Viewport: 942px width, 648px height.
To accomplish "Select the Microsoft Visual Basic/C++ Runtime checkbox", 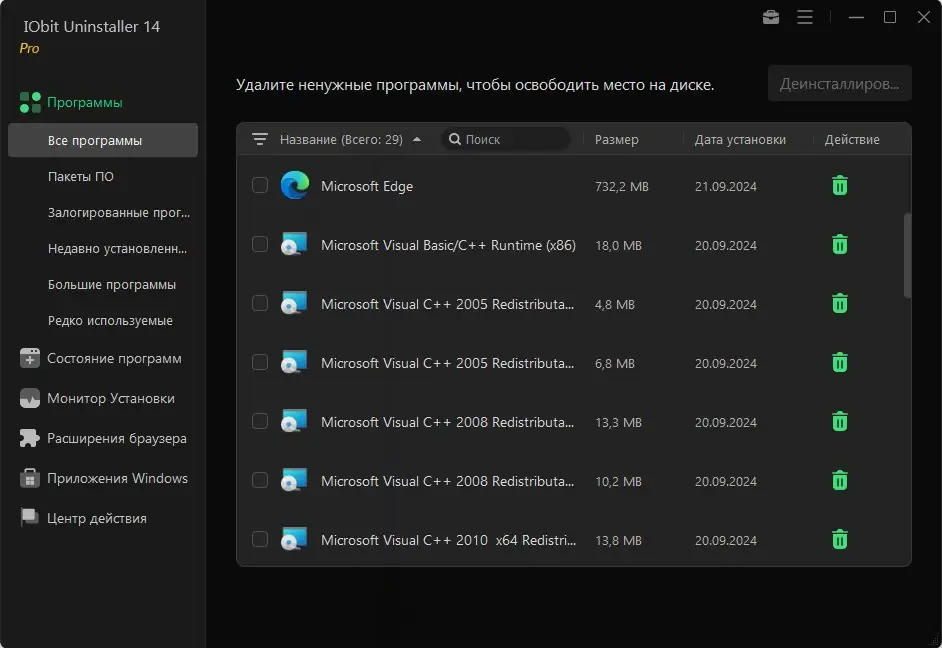I will pyautogui.click(x=259, y=244).
